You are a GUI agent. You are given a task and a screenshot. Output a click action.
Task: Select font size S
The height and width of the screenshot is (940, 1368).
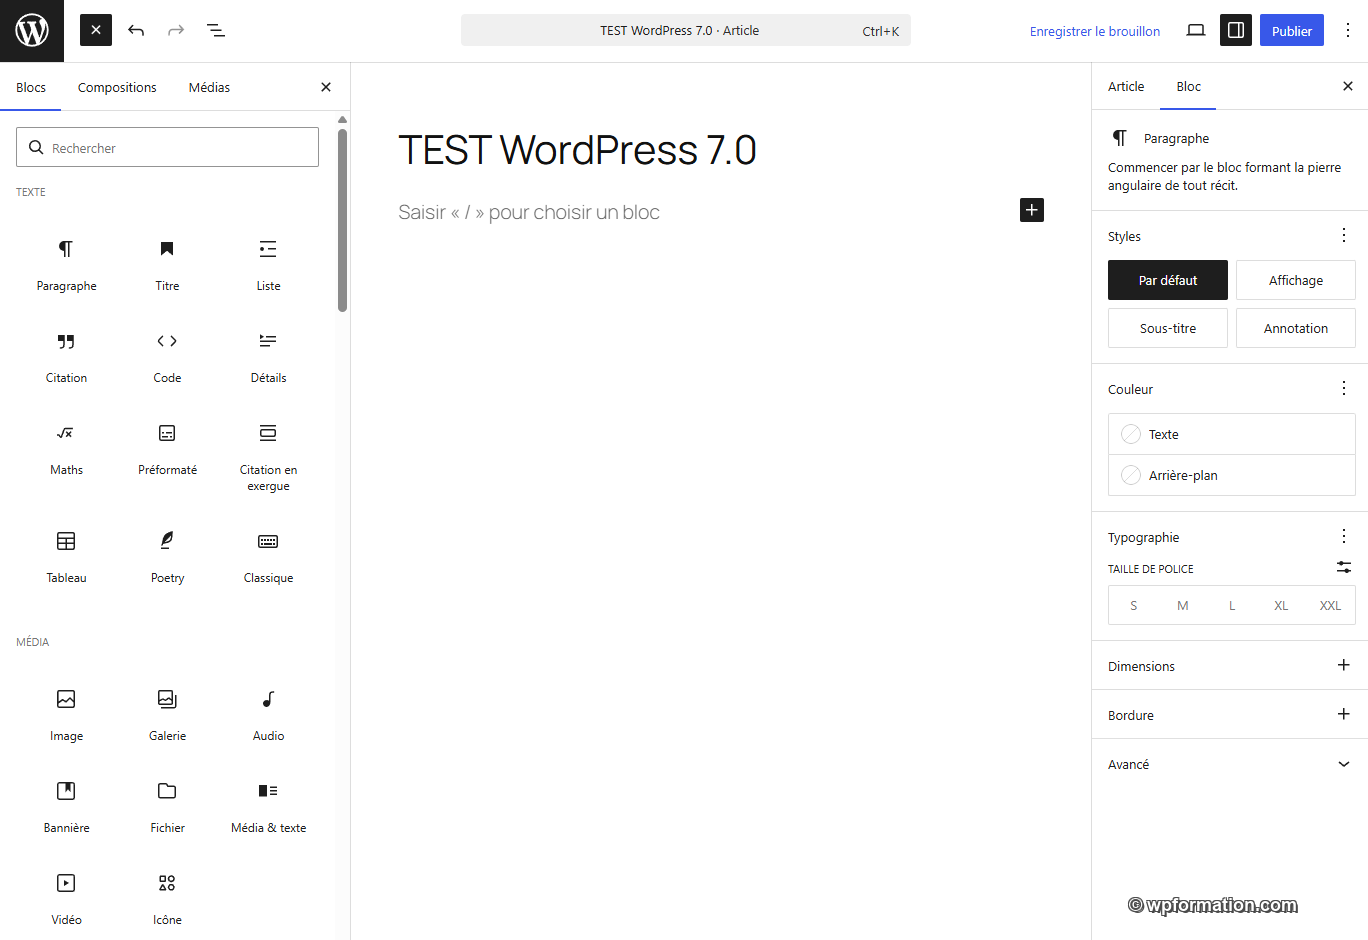point(1134,605)
